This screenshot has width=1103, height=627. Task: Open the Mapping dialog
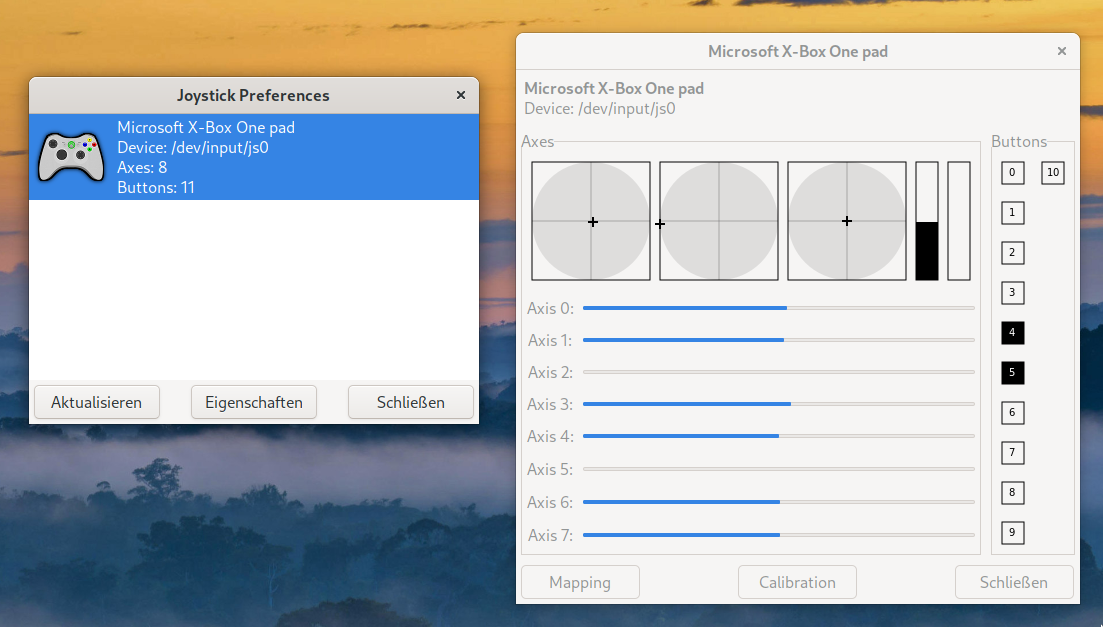point(580,582)
